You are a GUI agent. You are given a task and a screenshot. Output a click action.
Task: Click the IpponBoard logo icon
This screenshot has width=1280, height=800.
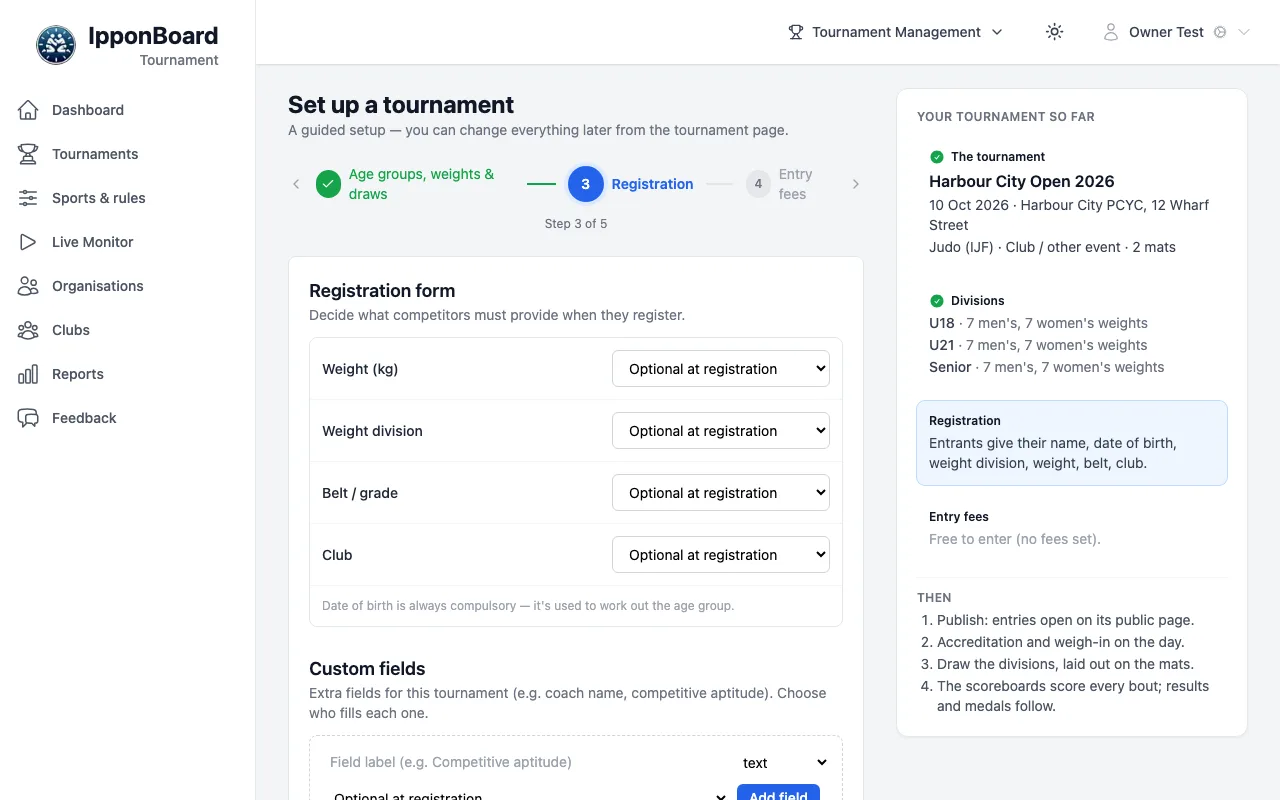click(x=56, y=45)
